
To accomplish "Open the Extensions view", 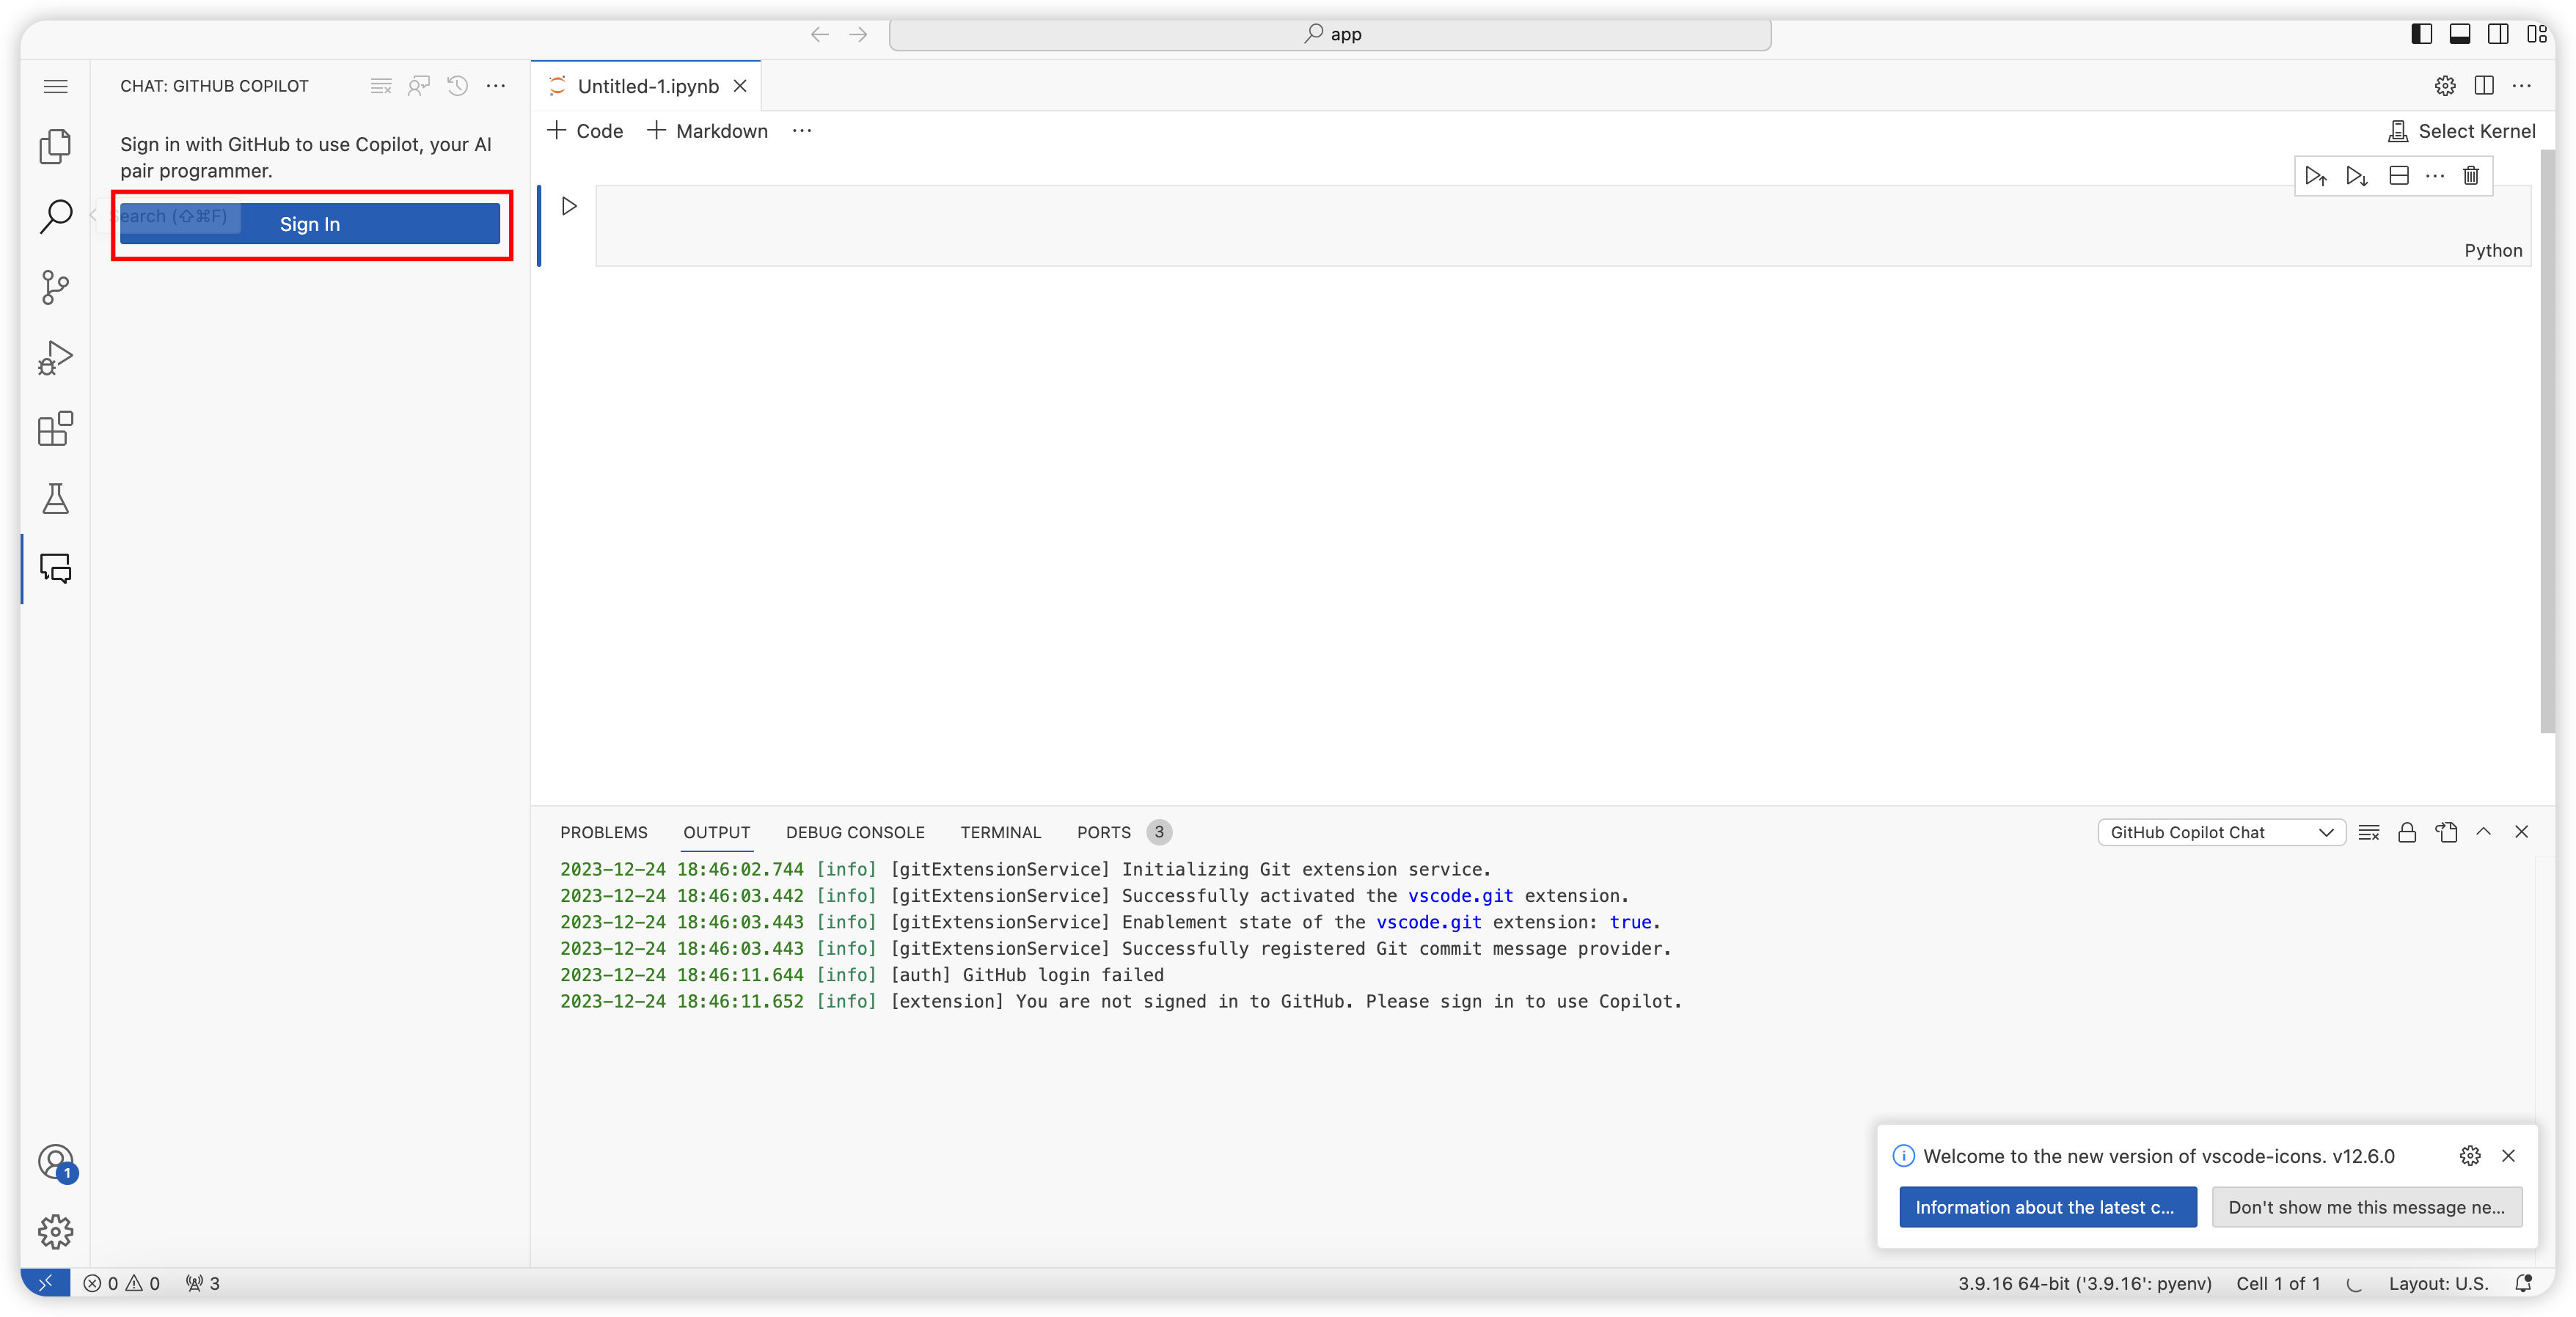I will click(x=55, y=429).
